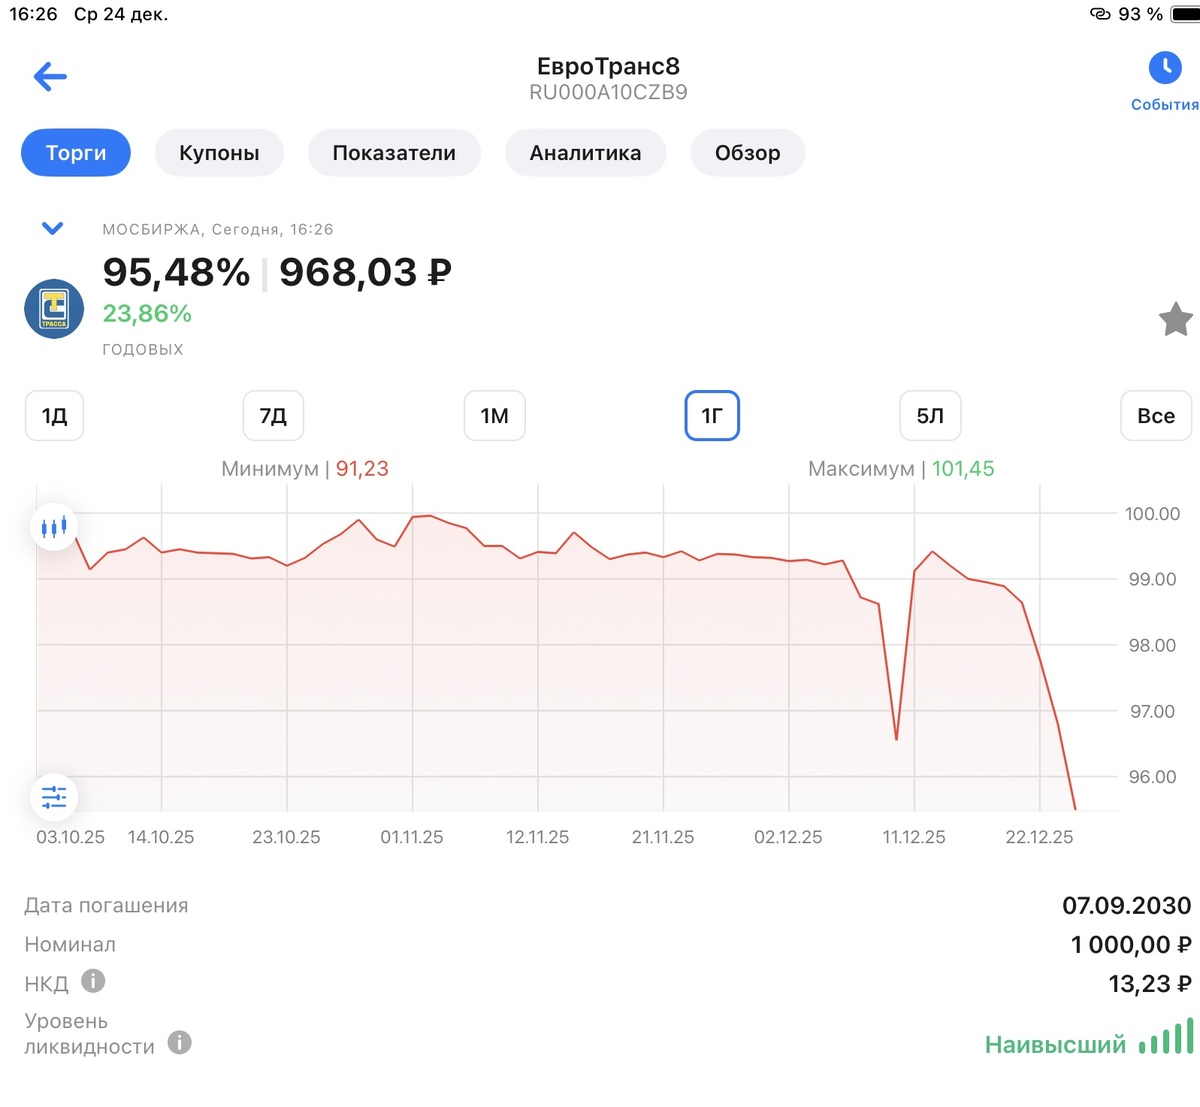
Task: Tap the 16:26 clock in status bar
Action: pyautogui.click(x=33, y=14)
